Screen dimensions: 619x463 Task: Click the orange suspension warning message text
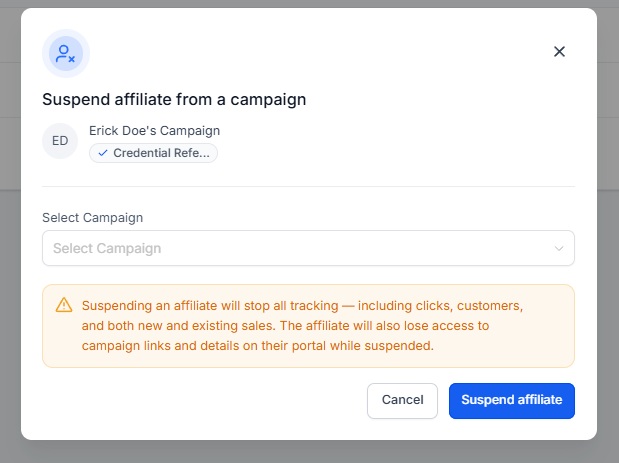click(302, 326)
